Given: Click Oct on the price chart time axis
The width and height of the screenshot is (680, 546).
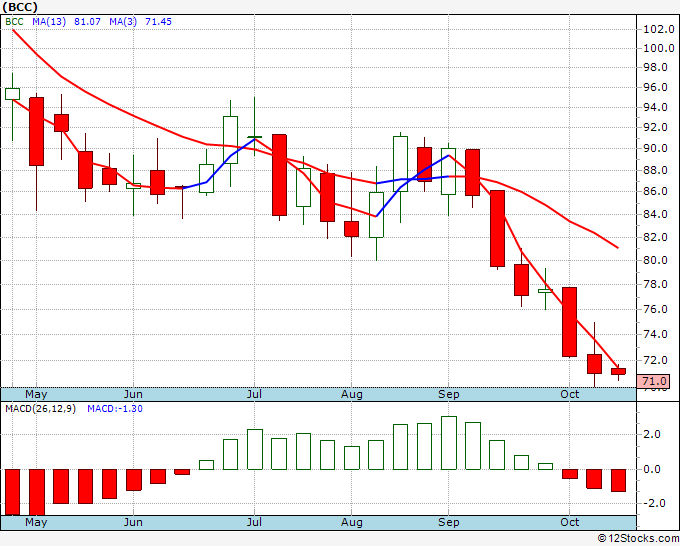Looking at the screenshot, I should point(569,394).
